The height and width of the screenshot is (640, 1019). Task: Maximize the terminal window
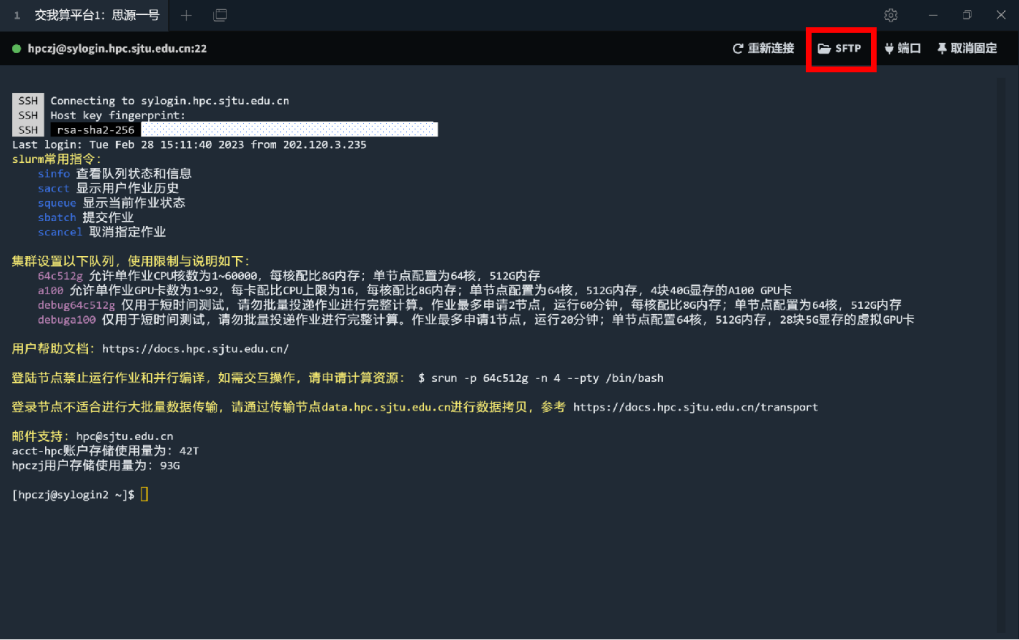pos(967,15)
